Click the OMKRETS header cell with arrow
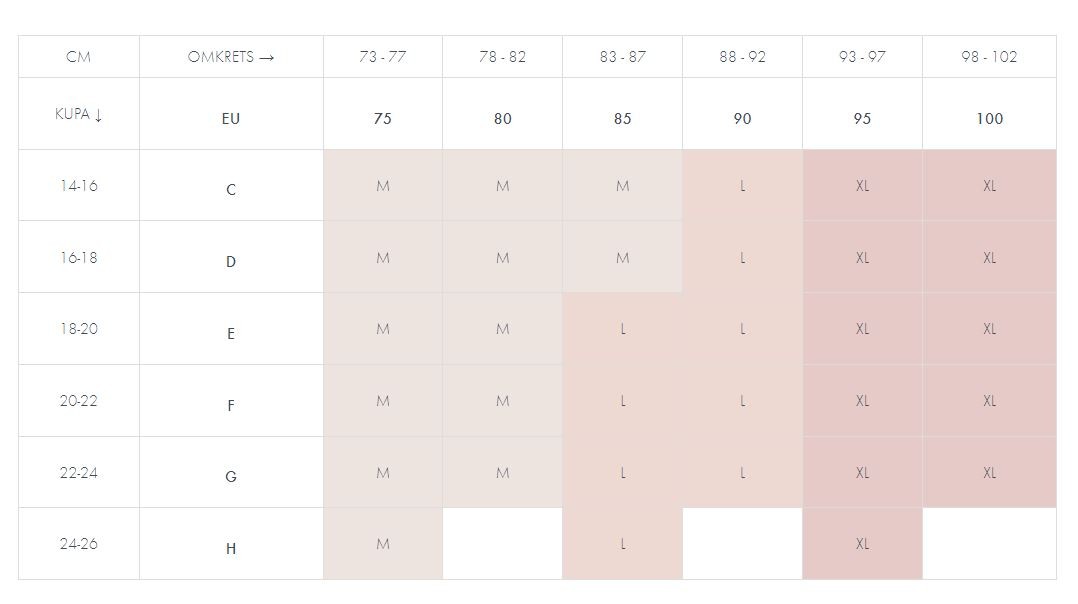Viewport: 1078px width, 604px height. pos(231,57)
